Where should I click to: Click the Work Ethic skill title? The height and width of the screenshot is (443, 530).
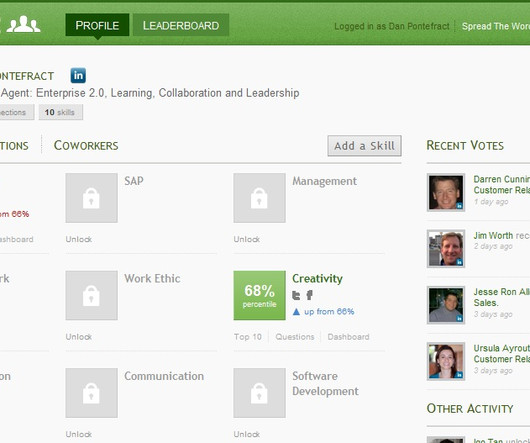point(152,279)
